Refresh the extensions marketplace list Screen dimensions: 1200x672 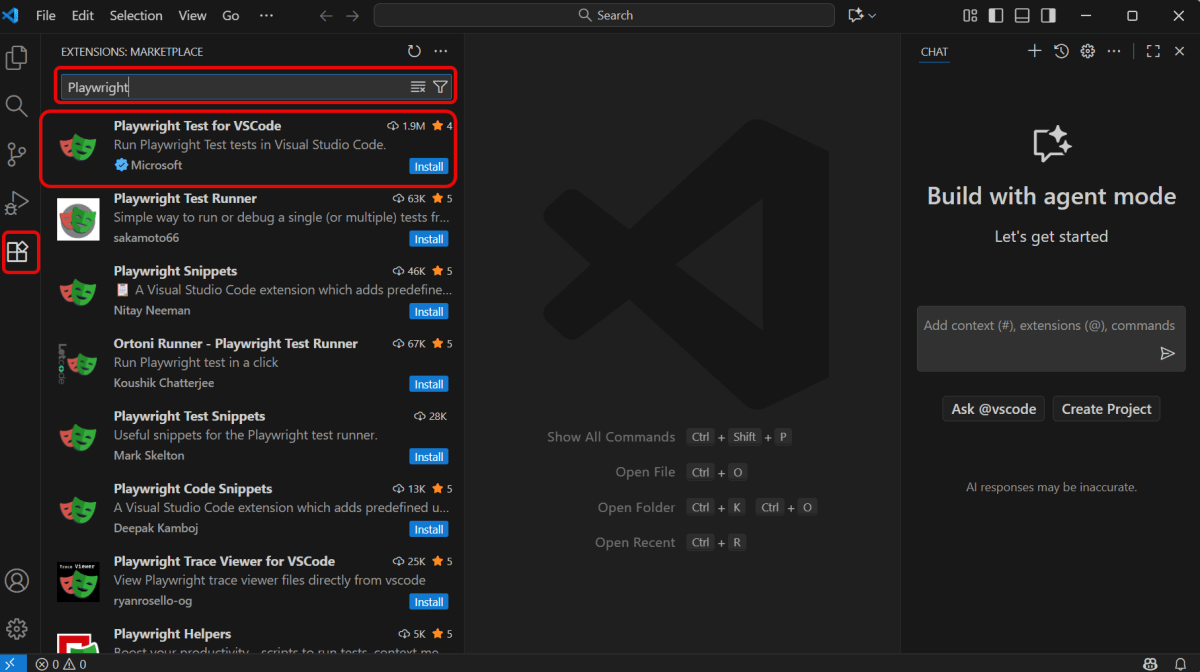414,52
